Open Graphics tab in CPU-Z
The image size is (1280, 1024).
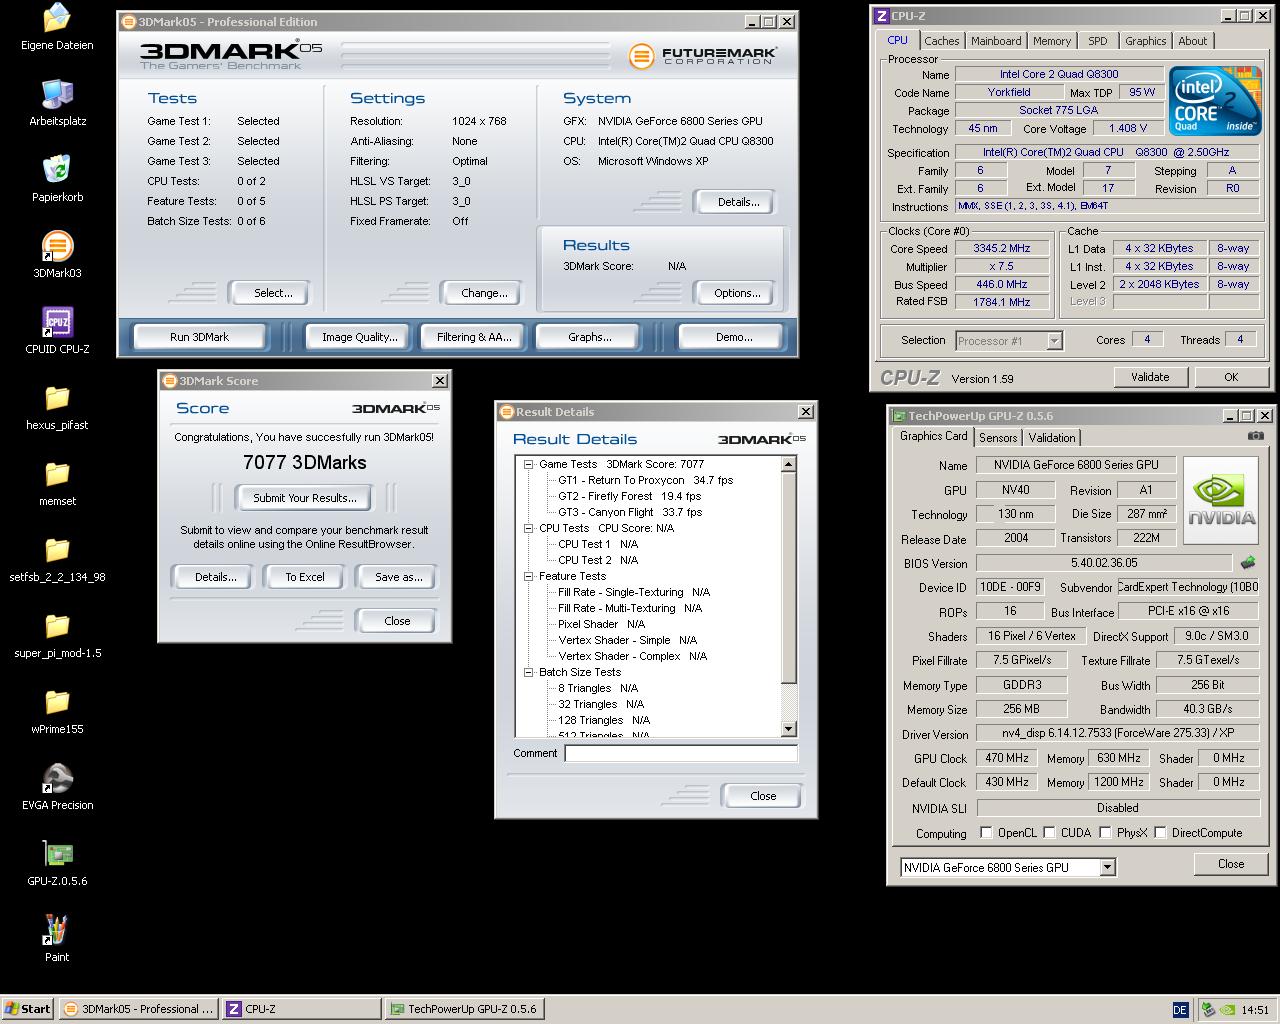tap(1145, 41)
